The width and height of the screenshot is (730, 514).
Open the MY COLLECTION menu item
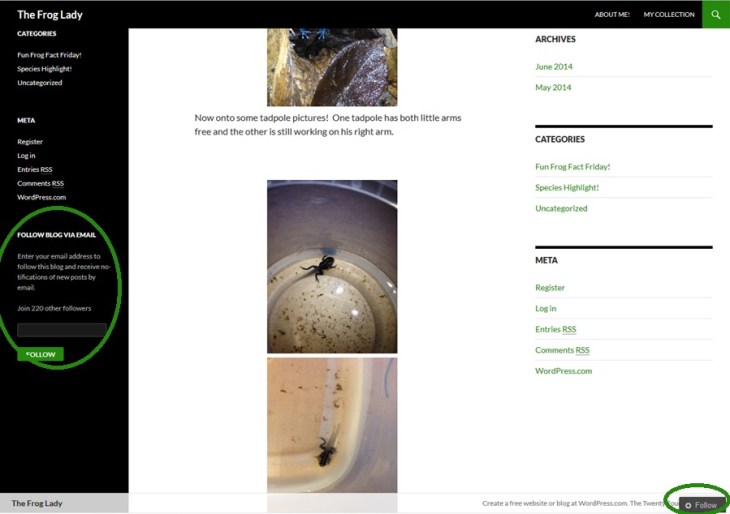(x=669, y=14)
